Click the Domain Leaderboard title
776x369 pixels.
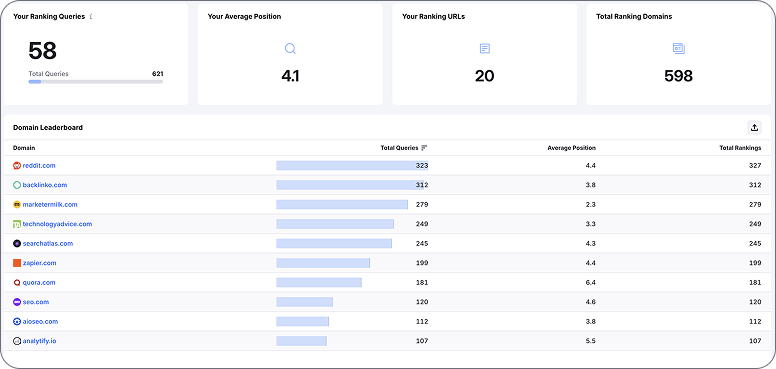48,128
